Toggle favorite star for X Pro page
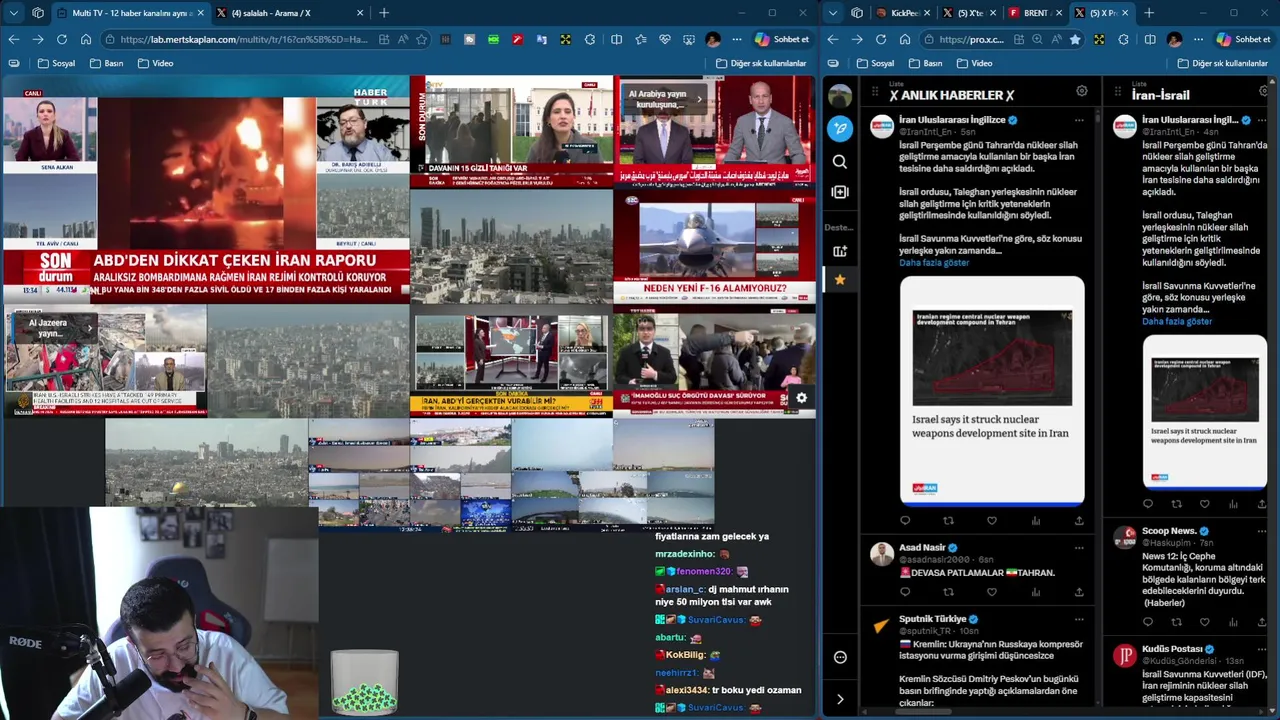This screenshot has height=720, width=1280. point(1074,39)
